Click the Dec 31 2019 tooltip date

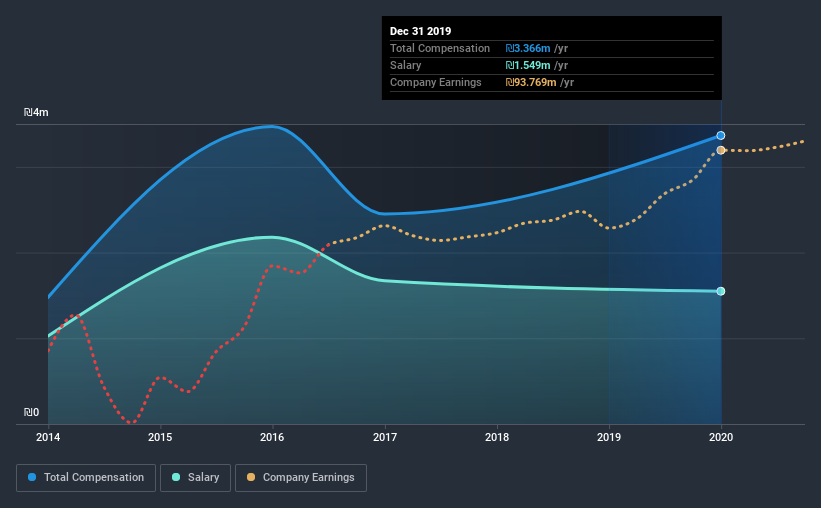coord(420,31)
